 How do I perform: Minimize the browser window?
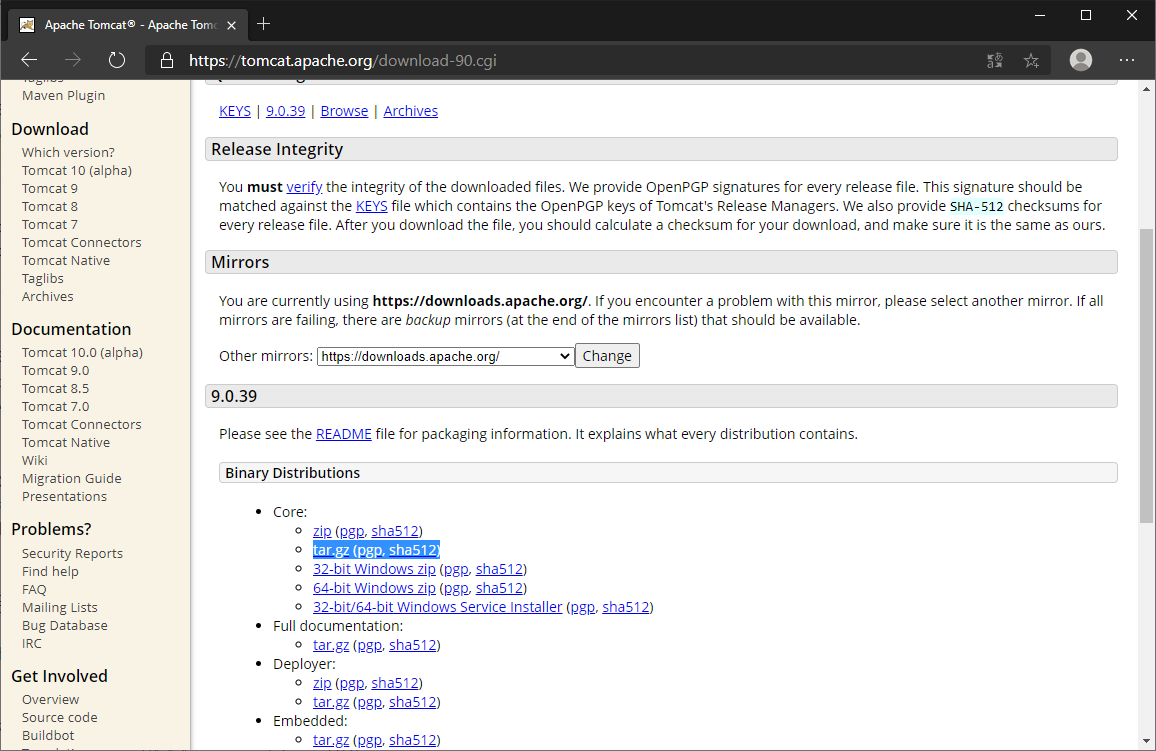pyautogui.click(x=1040, y=15)
